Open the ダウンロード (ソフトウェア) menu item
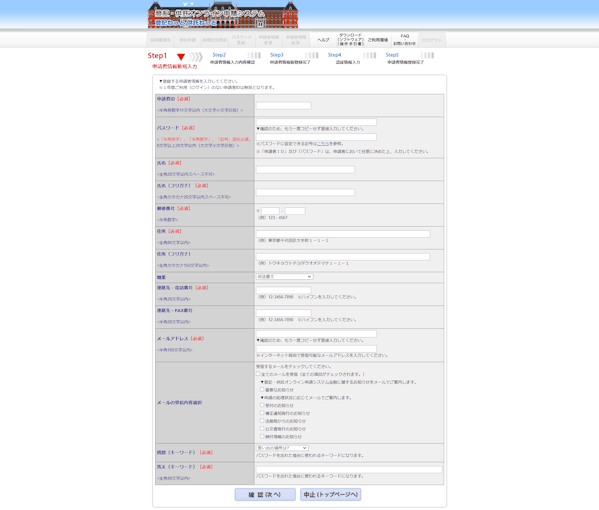Screen dimensions: 599x510 (x=350, y=40)
